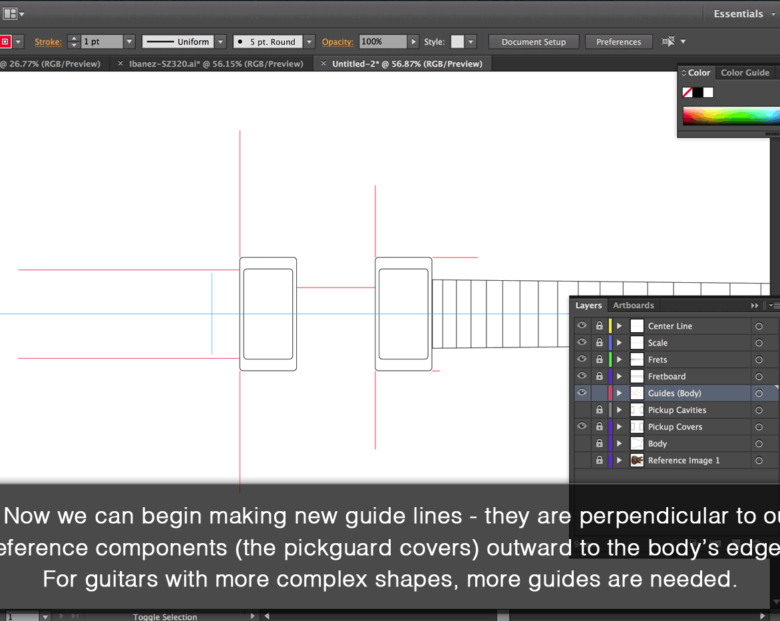This screenshot has width=780, height=621.
Task: Pick the black swatch in Color panel
Action: tap(698, 92)
